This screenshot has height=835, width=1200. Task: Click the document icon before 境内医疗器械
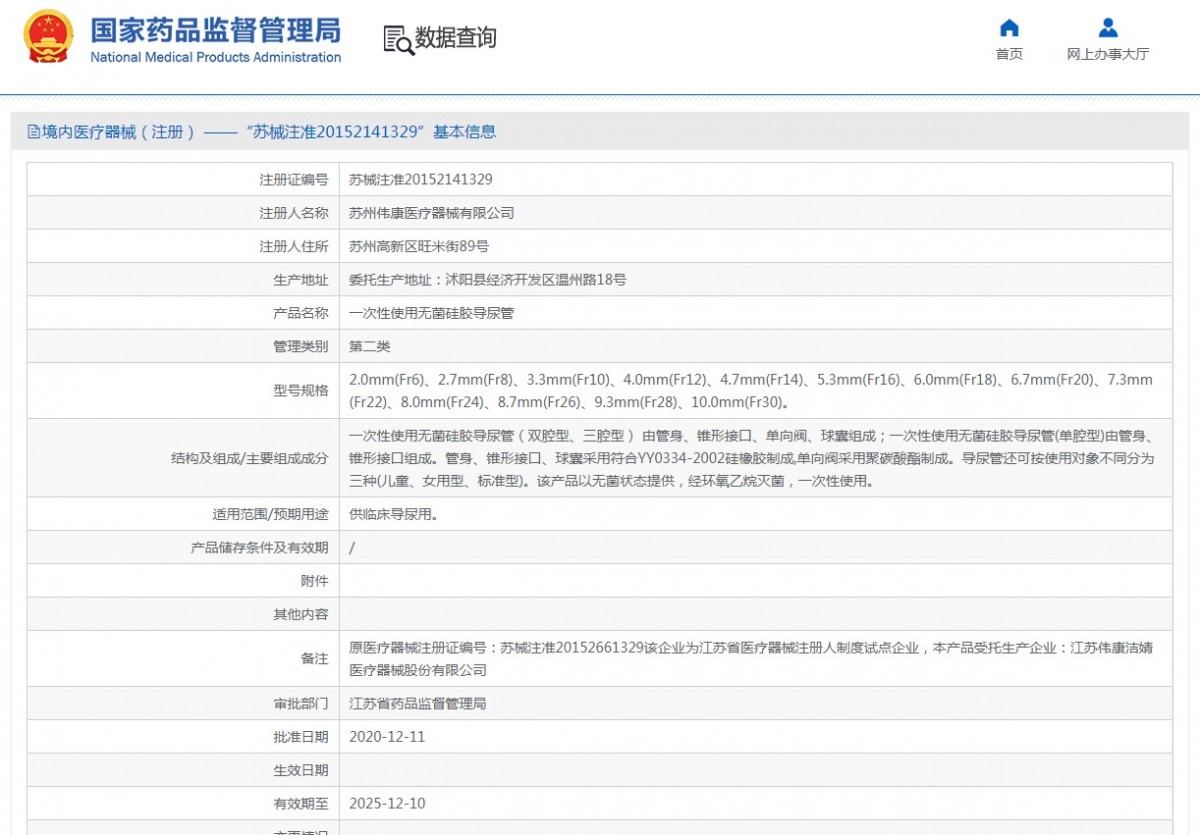pos(34,132)
